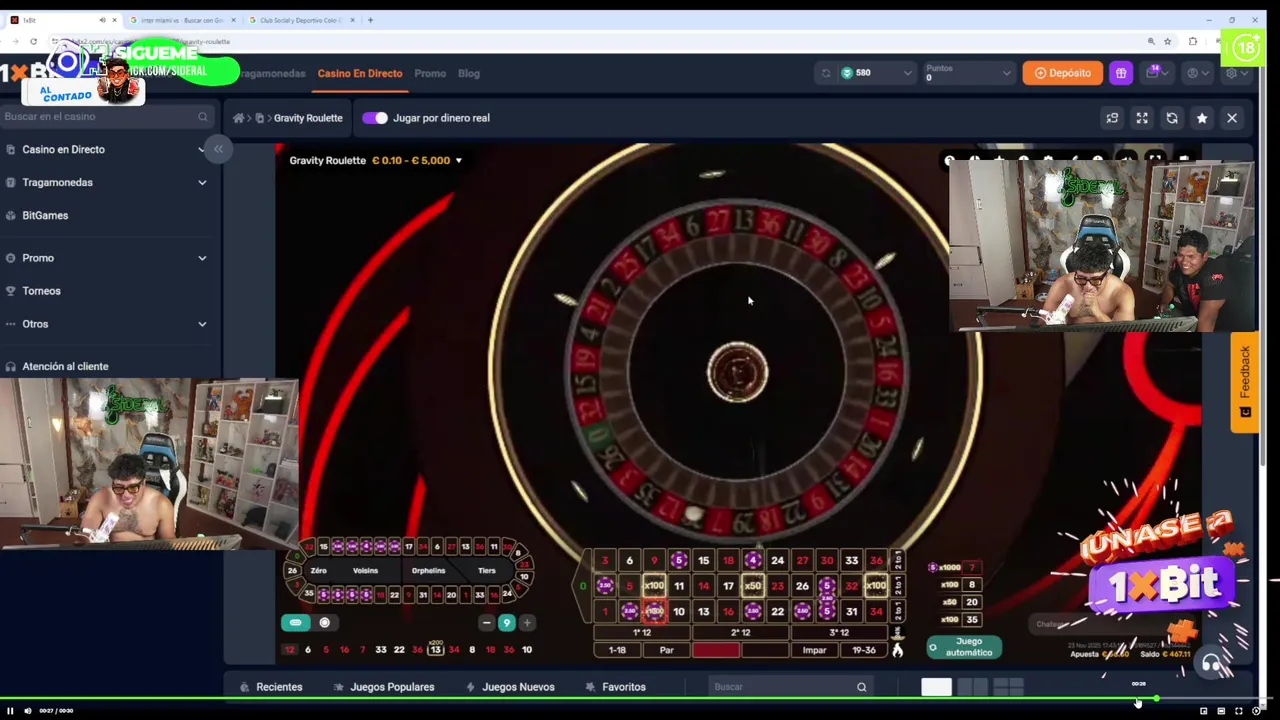Open support headset chat icon
Viewport: 1280px width, 720px height.
pos(1212,663)
